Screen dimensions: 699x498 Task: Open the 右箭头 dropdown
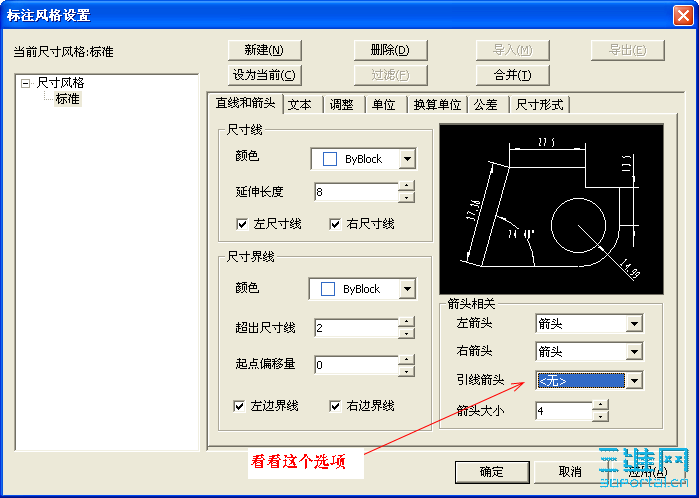(x=633, y=352)
